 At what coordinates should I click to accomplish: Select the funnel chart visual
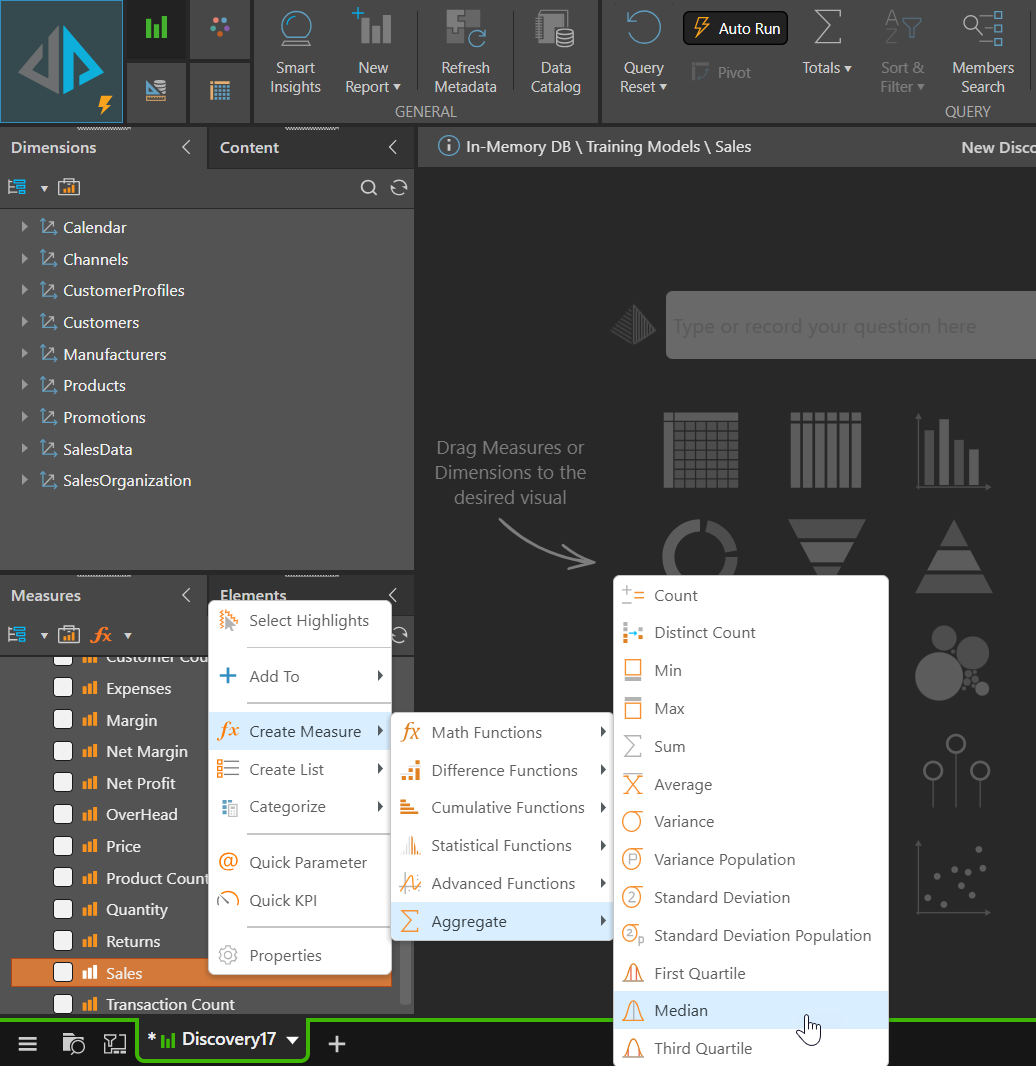pos(826,545)
